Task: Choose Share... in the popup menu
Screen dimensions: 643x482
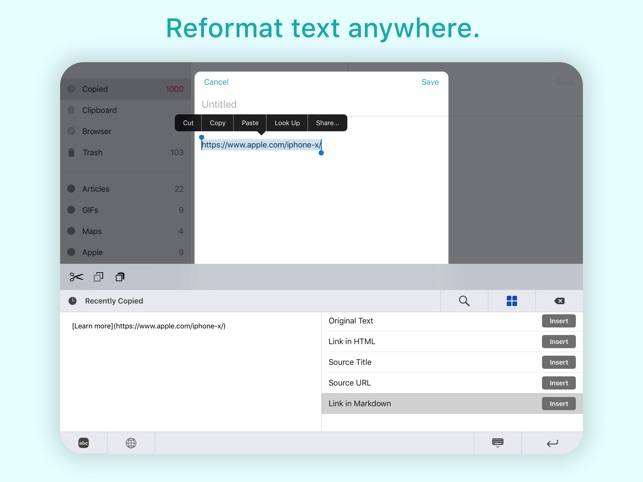Action: (x=327, y=123)
